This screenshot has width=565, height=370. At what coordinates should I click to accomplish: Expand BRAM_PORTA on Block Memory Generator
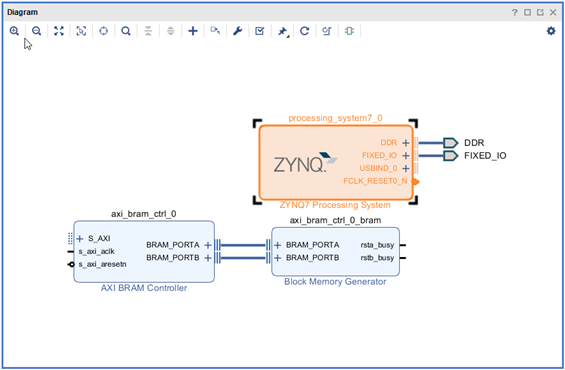coord(277,245)
